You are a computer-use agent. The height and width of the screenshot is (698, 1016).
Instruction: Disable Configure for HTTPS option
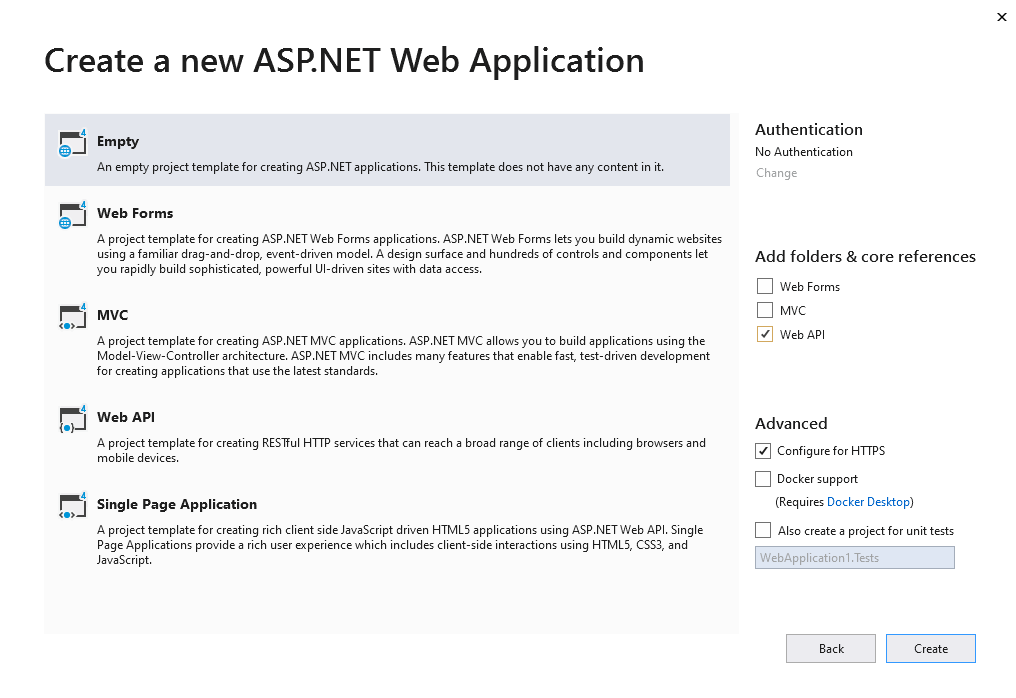point(764,451)
